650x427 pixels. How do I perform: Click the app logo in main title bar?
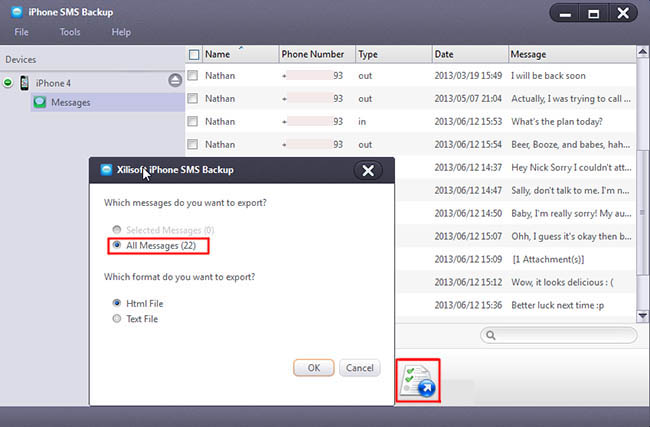click(16, 12)
